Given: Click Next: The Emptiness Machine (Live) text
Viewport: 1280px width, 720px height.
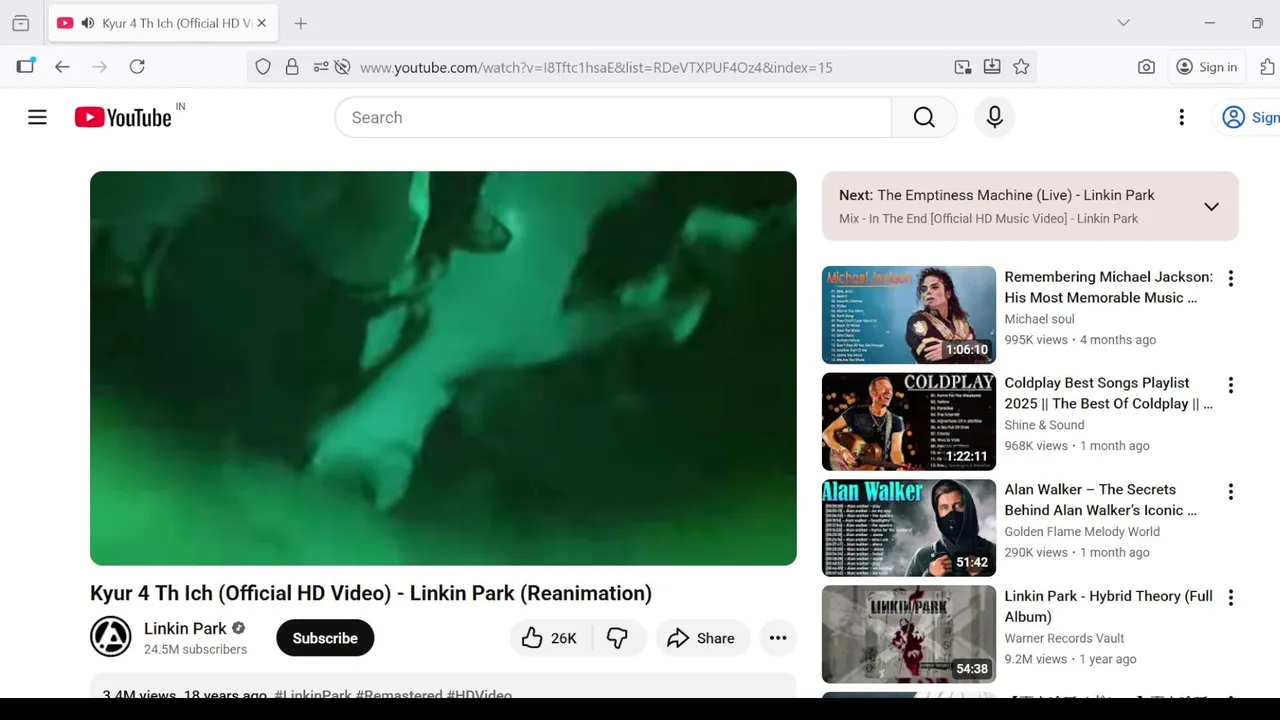Looking at the screenshot, I should tap(997, 195).
